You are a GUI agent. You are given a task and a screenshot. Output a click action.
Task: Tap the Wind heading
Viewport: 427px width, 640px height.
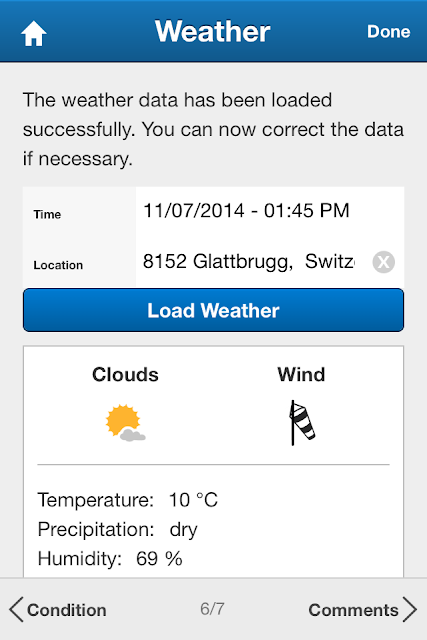[x=301, y=374]
